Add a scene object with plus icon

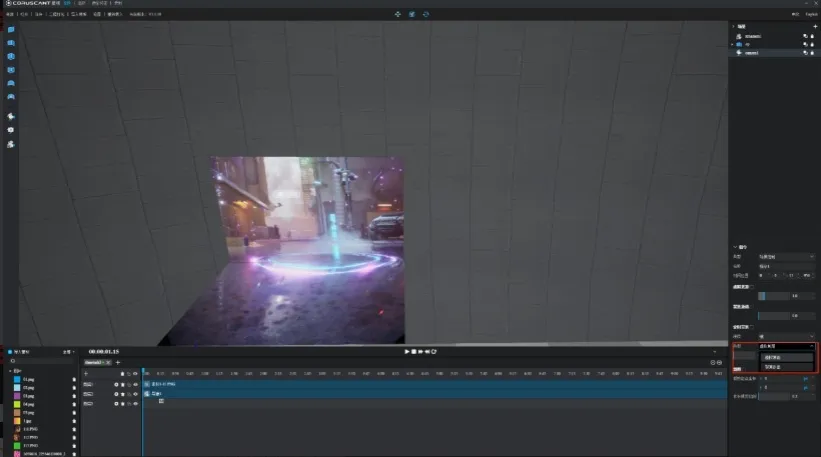point(815,26)
